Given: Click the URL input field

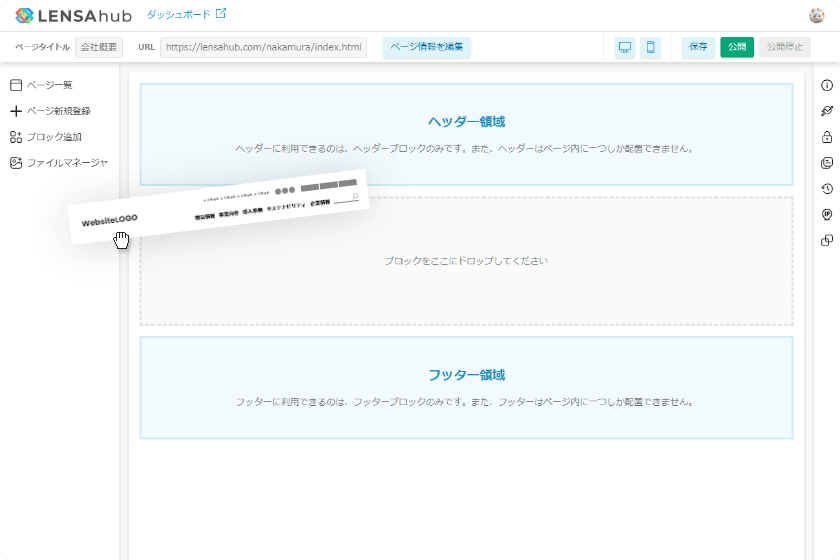Looking at the screenshot, I should coord(263,47).
